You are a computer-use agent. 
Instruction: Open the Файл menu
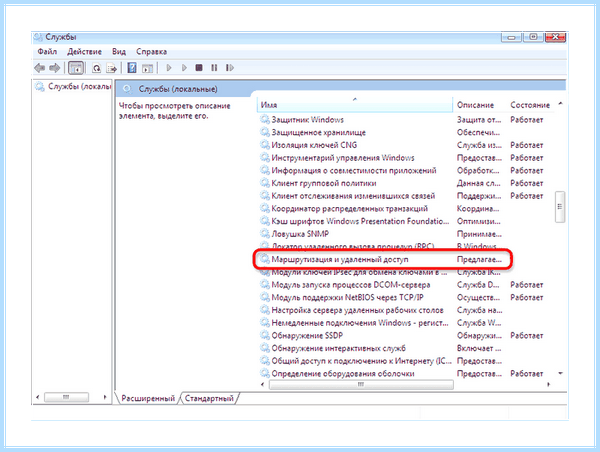tap(47, 51)
